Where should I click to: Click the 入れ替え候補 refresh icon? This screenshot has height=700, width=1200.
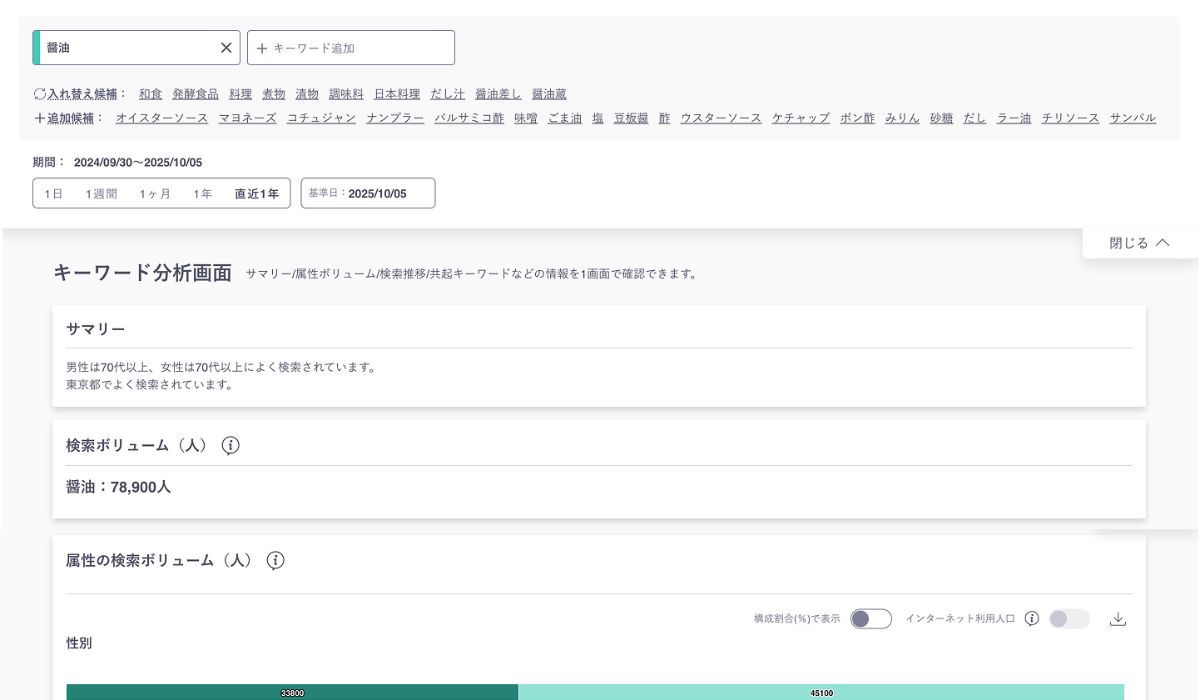coord(40,94)
